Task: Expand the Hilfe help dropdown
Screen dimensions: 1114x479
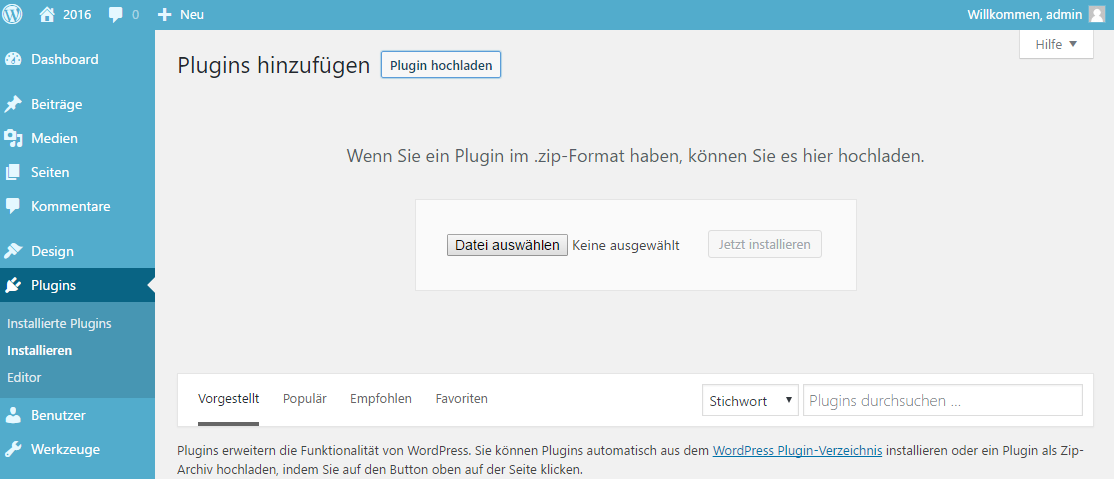Action: [1056, 44]
